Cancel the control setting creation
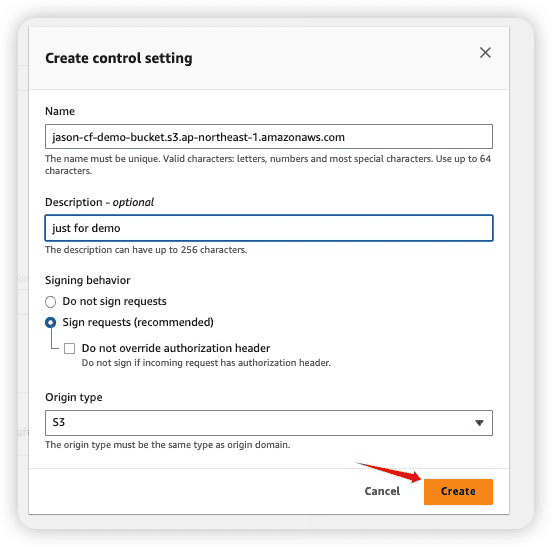Screen dimensions: 552x547 coord(382,491)
